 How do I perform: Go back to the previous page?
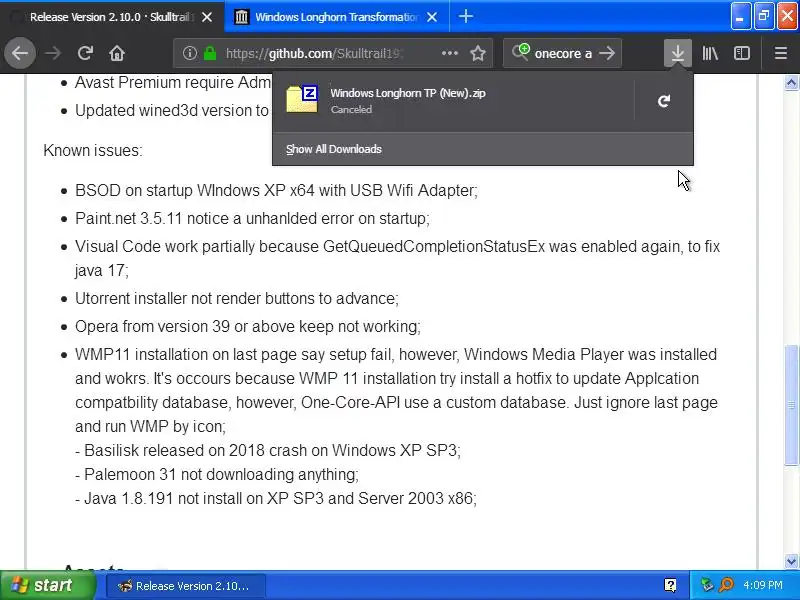pos(20,53)
